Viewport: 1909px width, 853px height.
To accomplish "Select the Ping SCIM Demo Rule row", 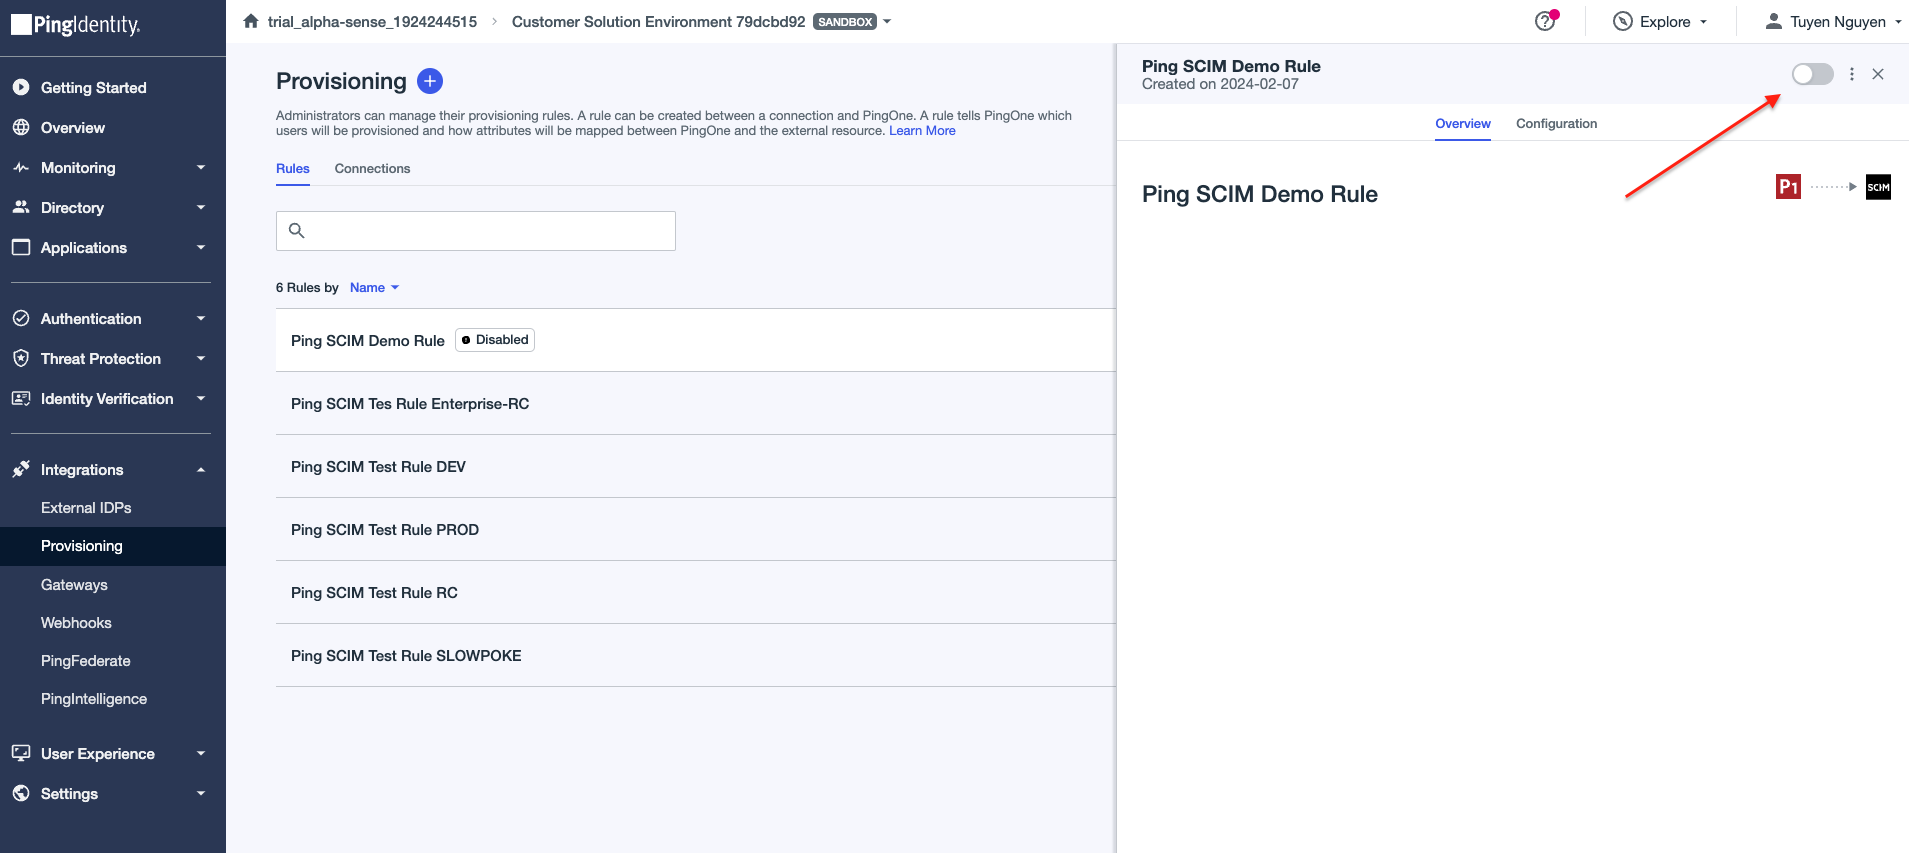I will 696,340.
